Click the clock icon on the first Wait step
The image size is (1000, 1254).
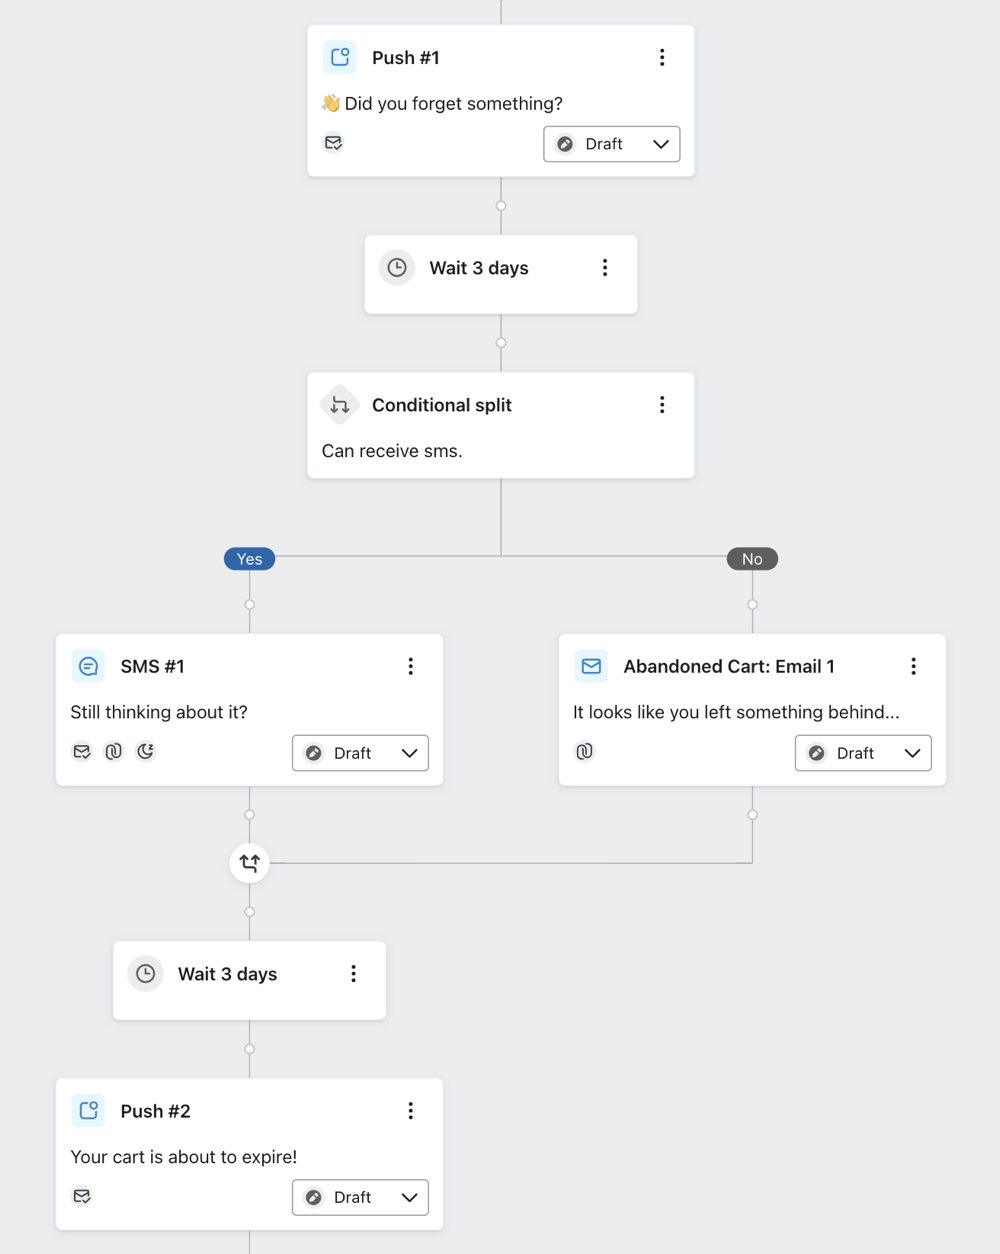pos(396,267)
